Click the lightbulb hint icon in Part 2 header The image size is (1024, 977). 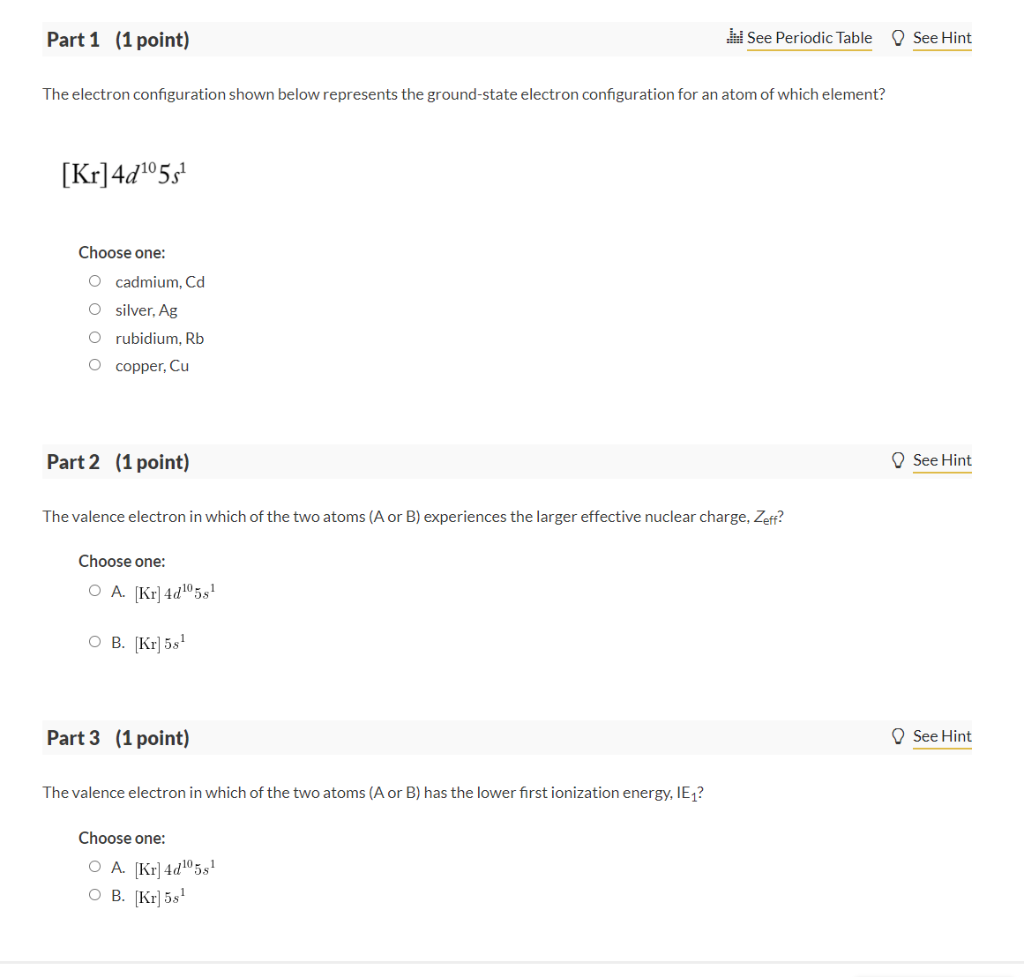click(x=897, y=459)
